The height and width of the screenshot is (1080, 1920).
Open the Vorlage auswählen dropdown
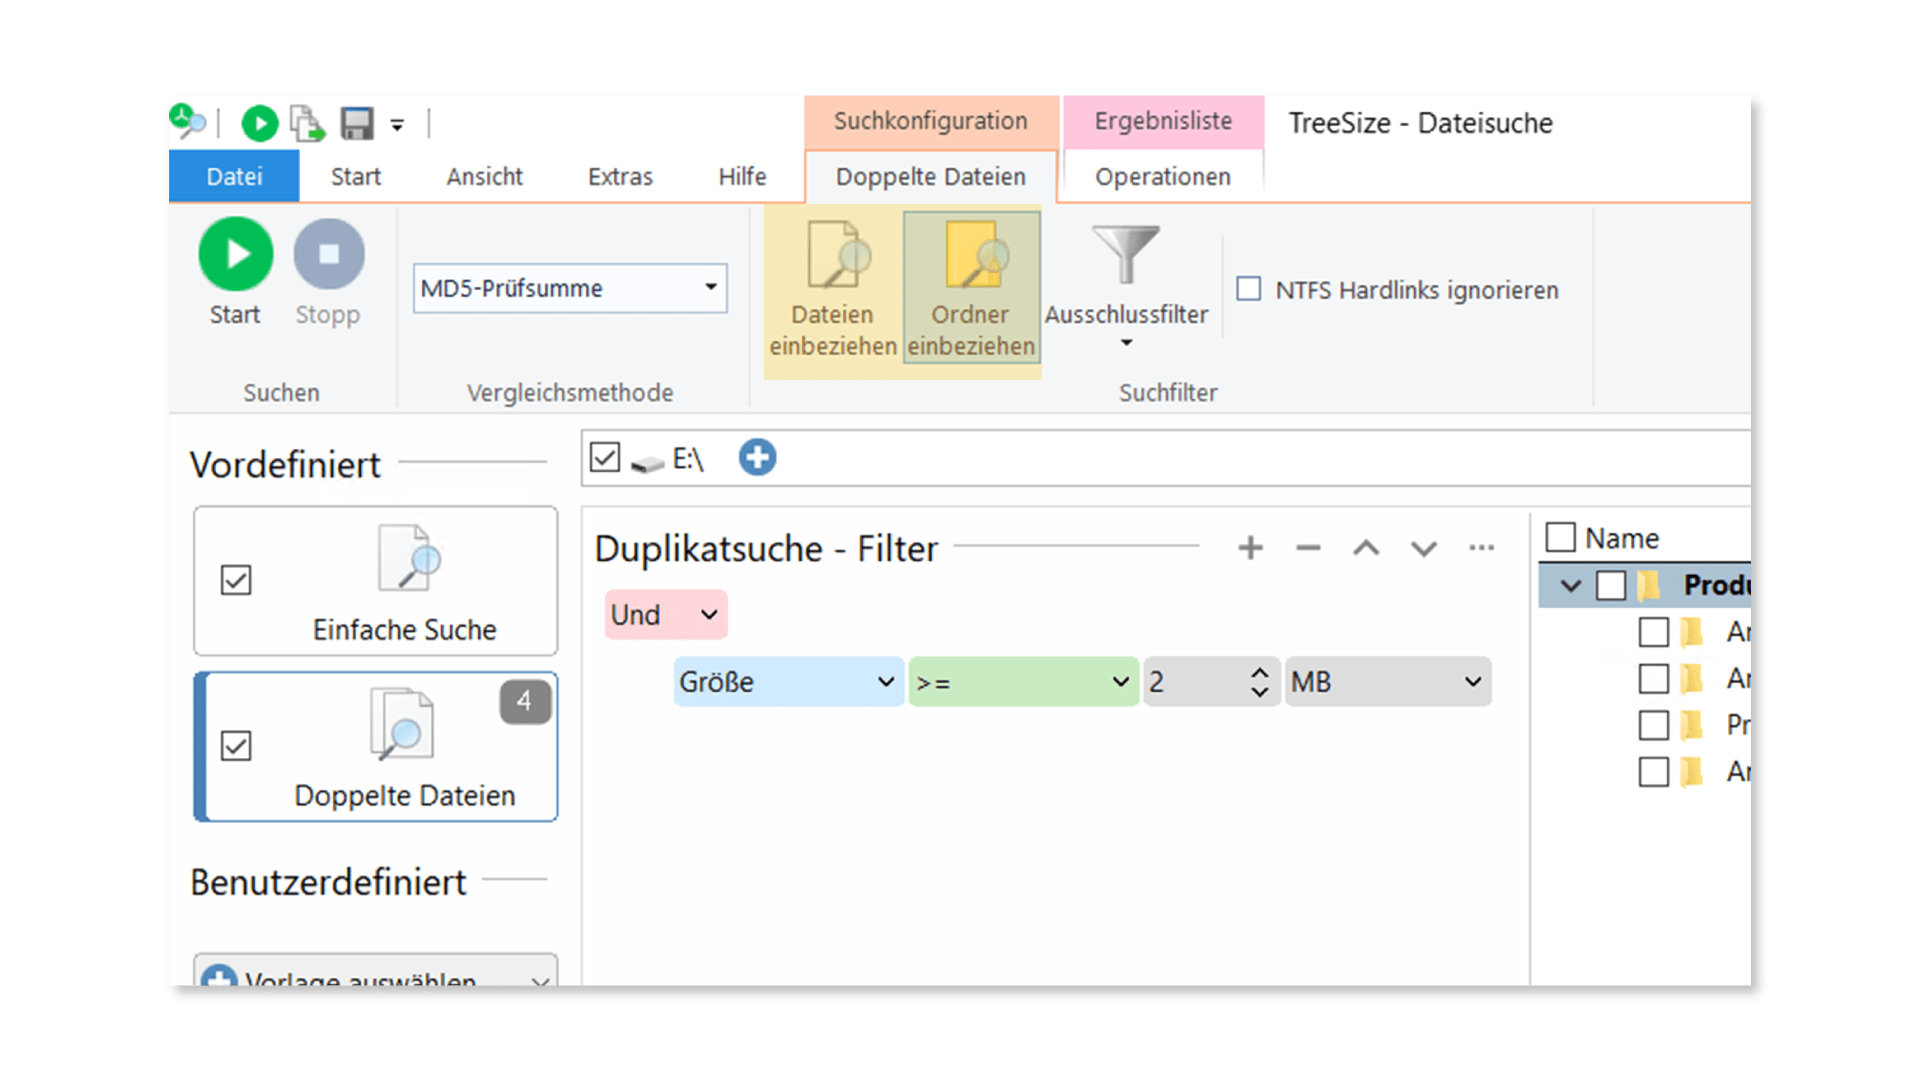376,972
